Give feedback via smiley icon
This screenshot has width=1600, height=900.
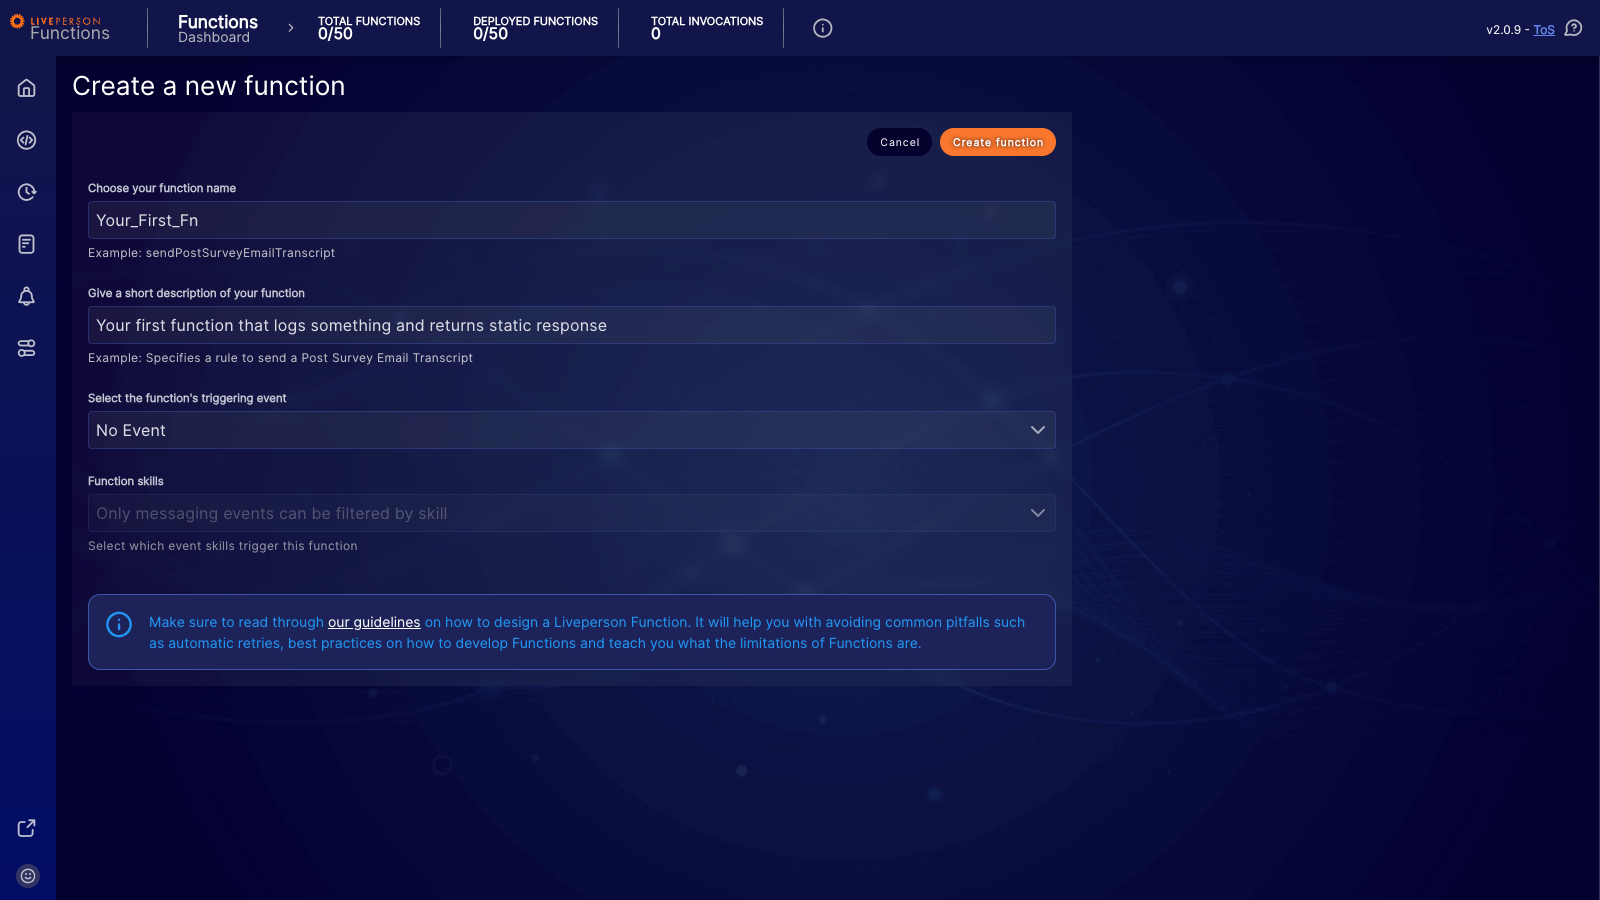(26, 875)
